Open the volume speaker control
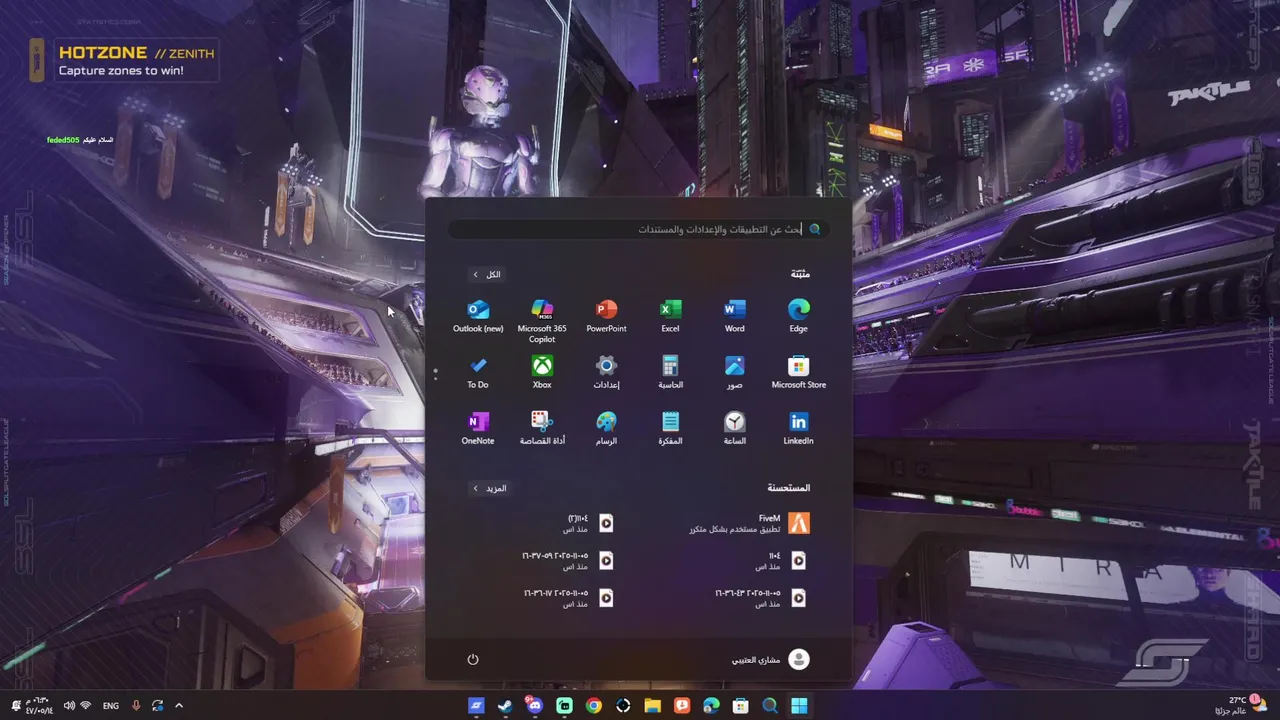Screen dimensions: 1280x720 click(x=69, y=705)
